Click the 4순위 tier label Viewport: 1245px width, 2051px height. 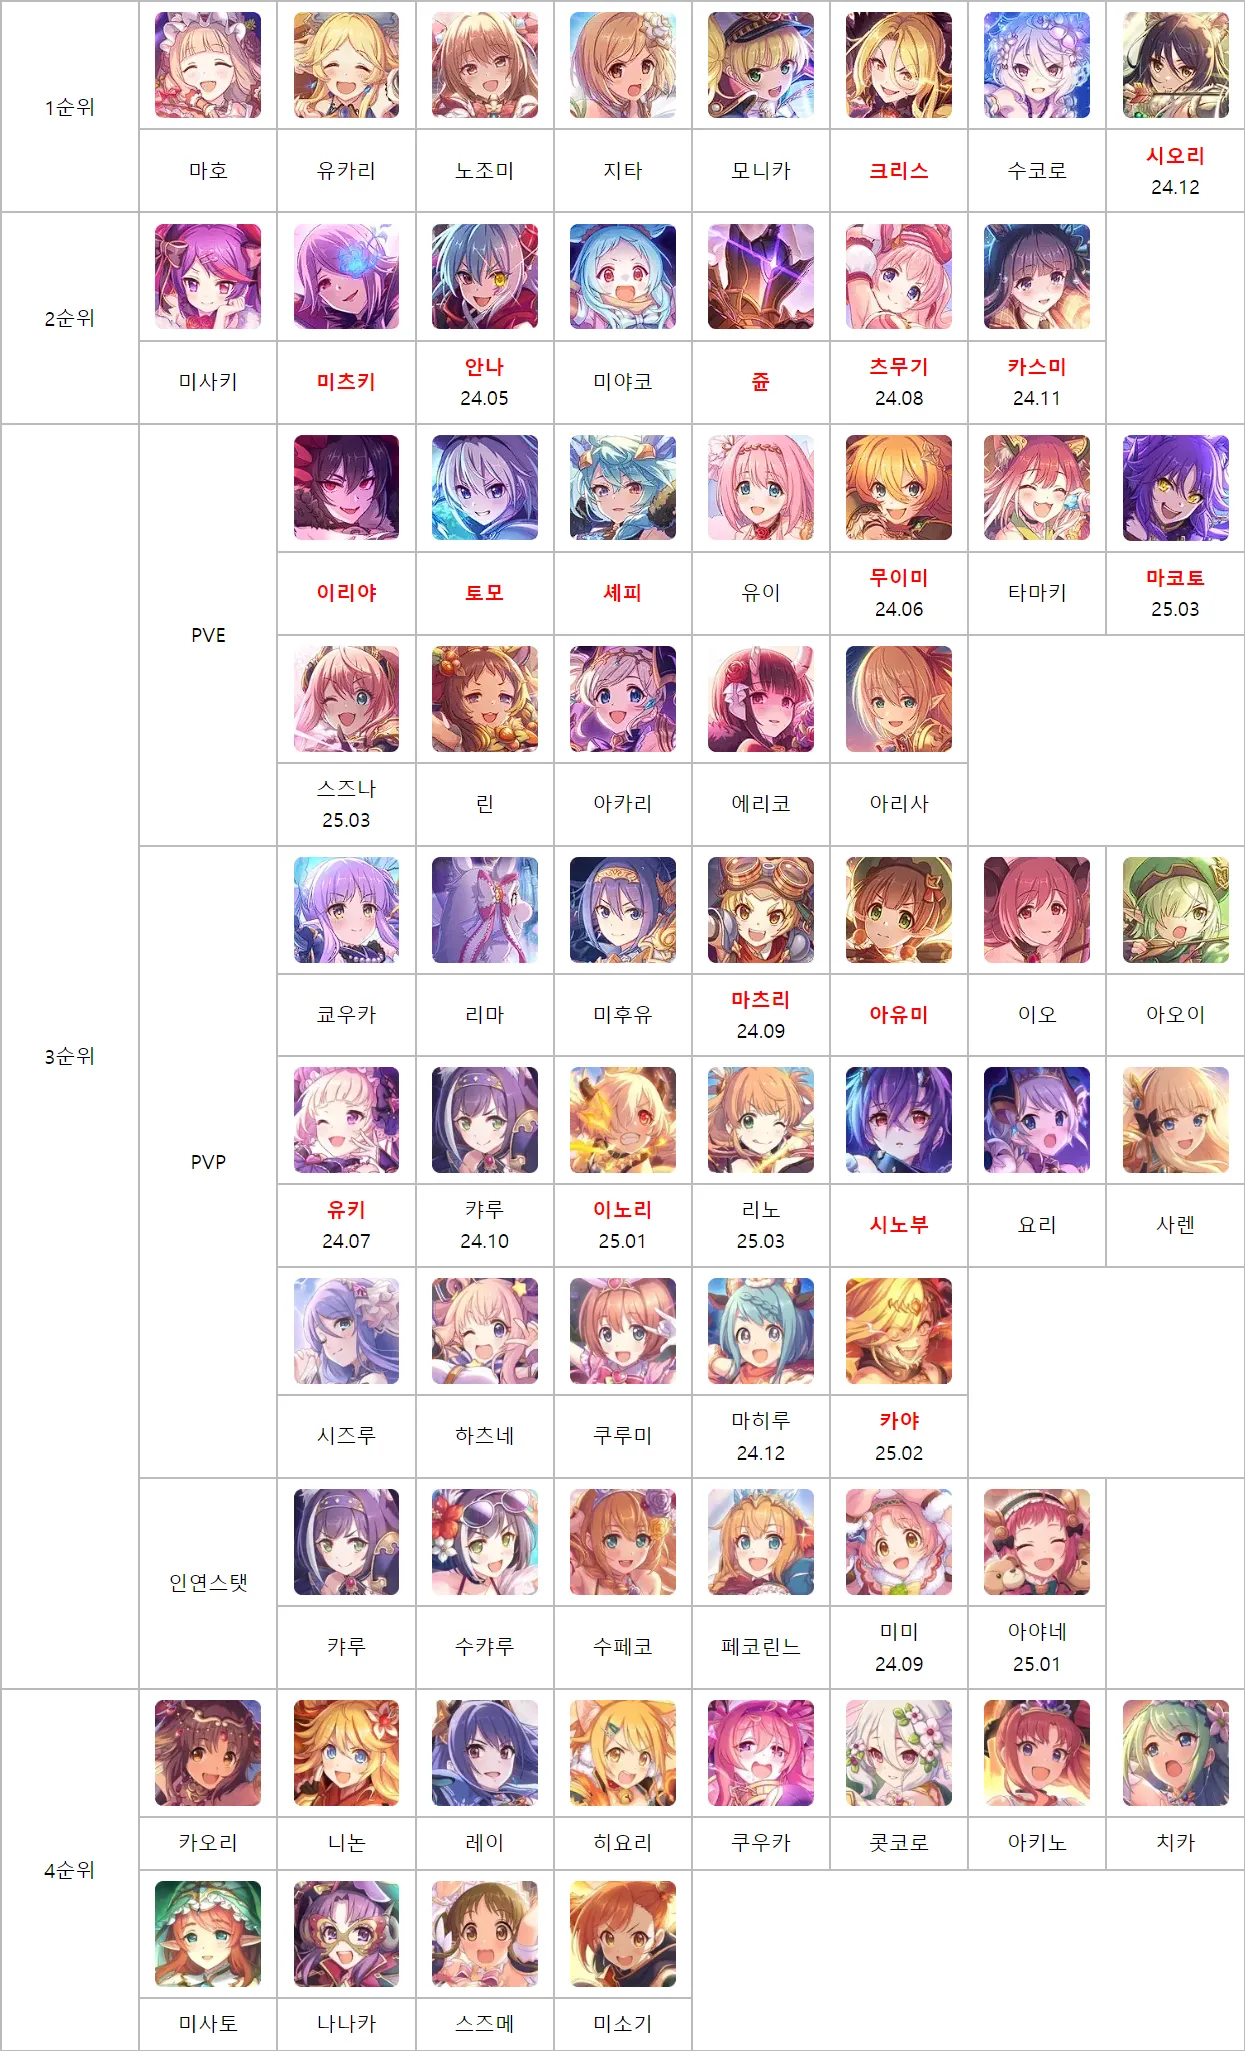click(69, 1870)
